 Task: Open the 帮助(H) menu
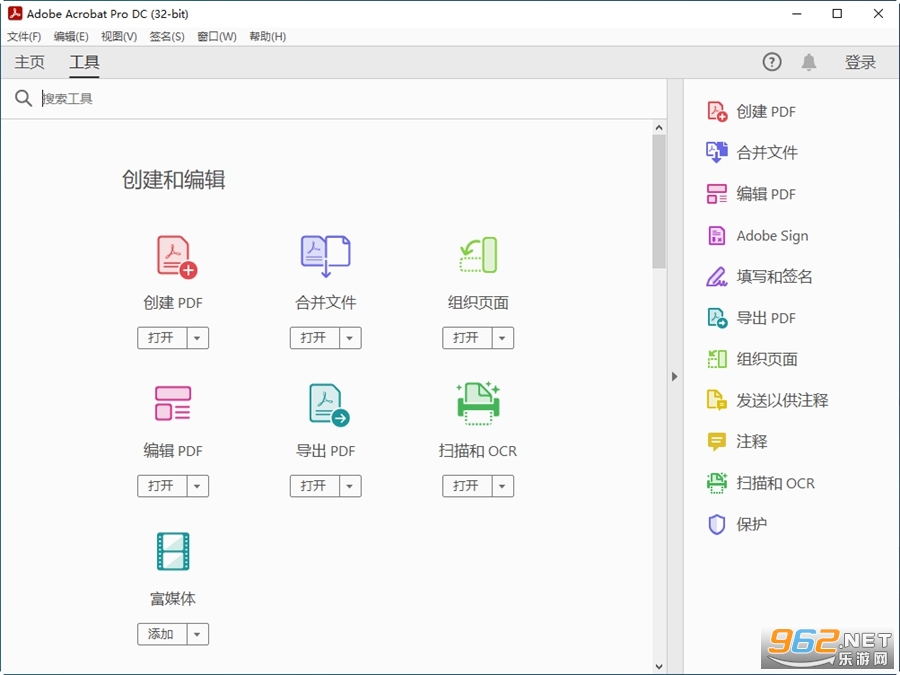tap(267, 37)
